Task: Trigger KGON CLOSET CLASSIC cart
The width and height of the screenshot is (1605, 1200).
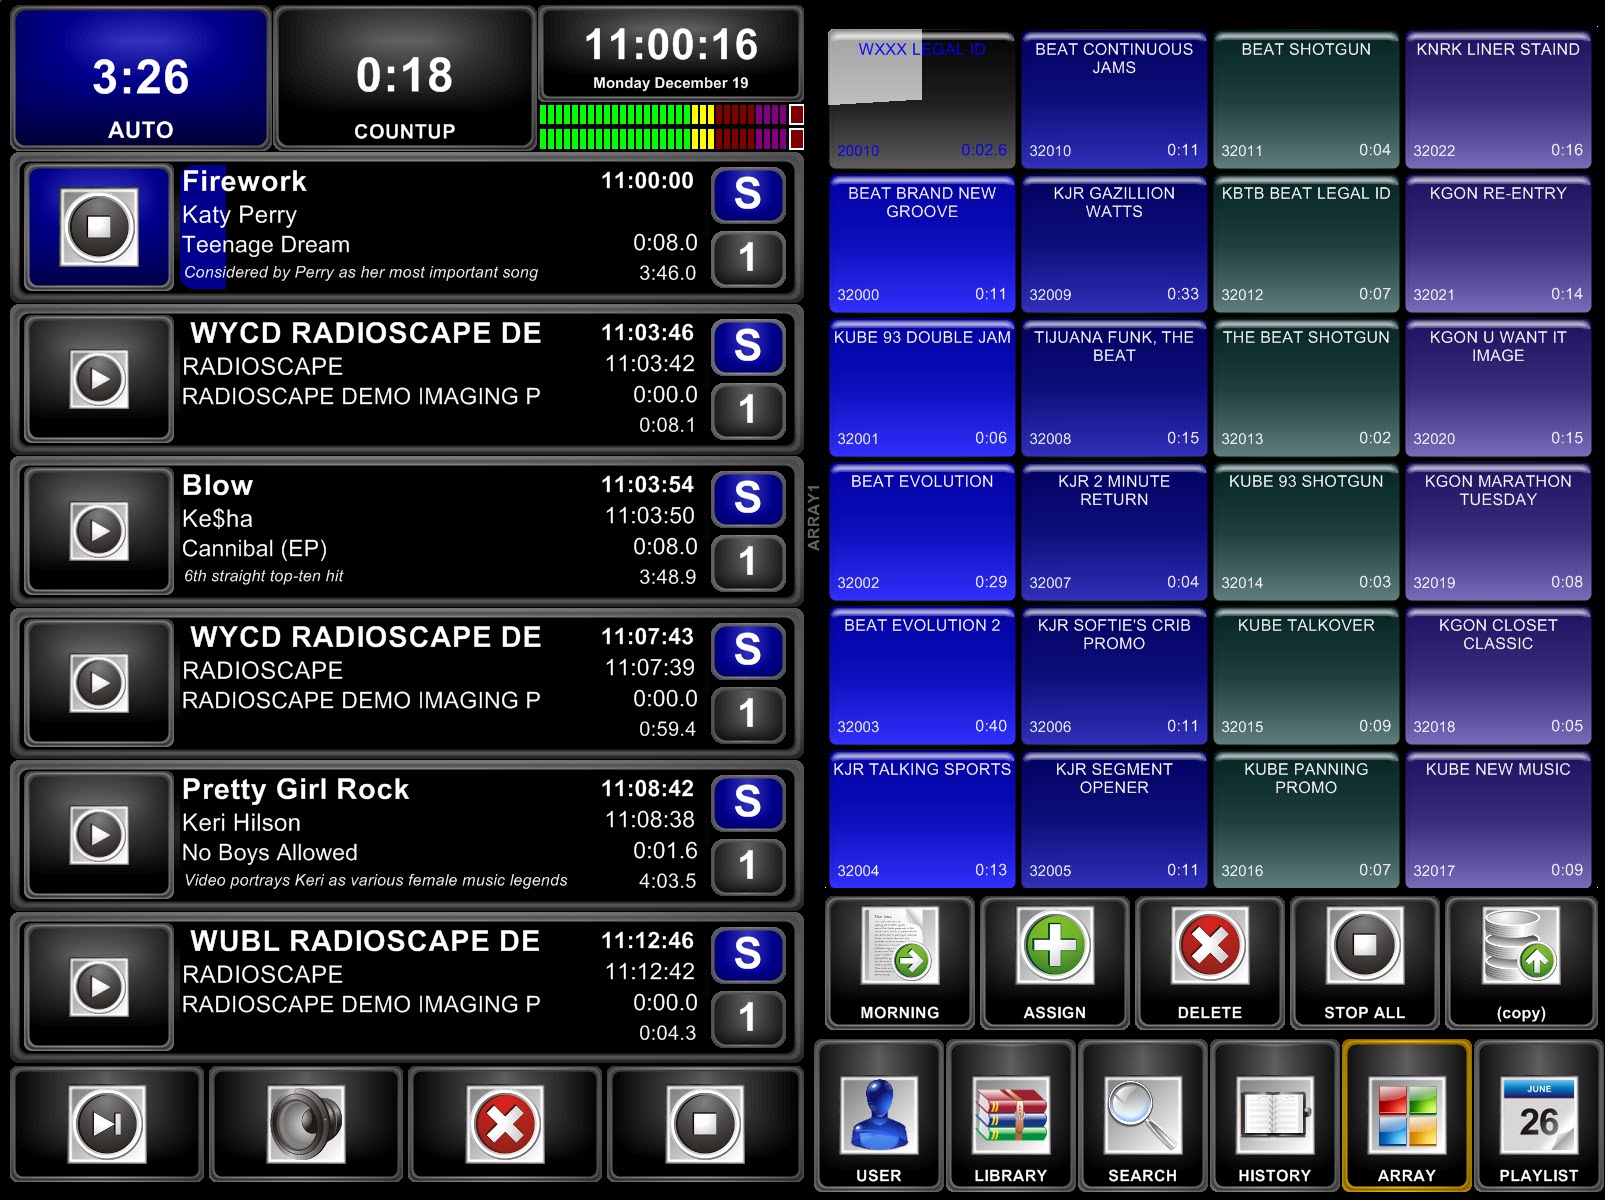Action: point(1498,676)
